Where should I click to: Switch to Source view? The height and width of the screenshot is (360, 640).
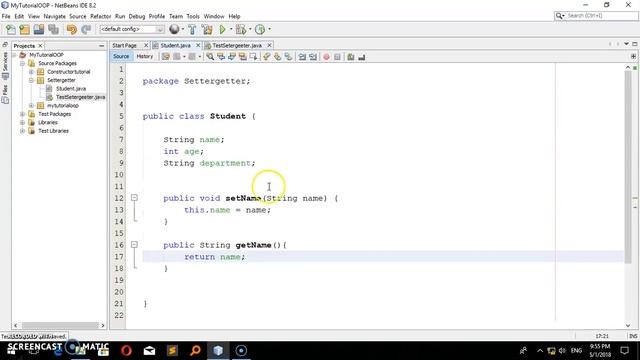click(121, 56)
